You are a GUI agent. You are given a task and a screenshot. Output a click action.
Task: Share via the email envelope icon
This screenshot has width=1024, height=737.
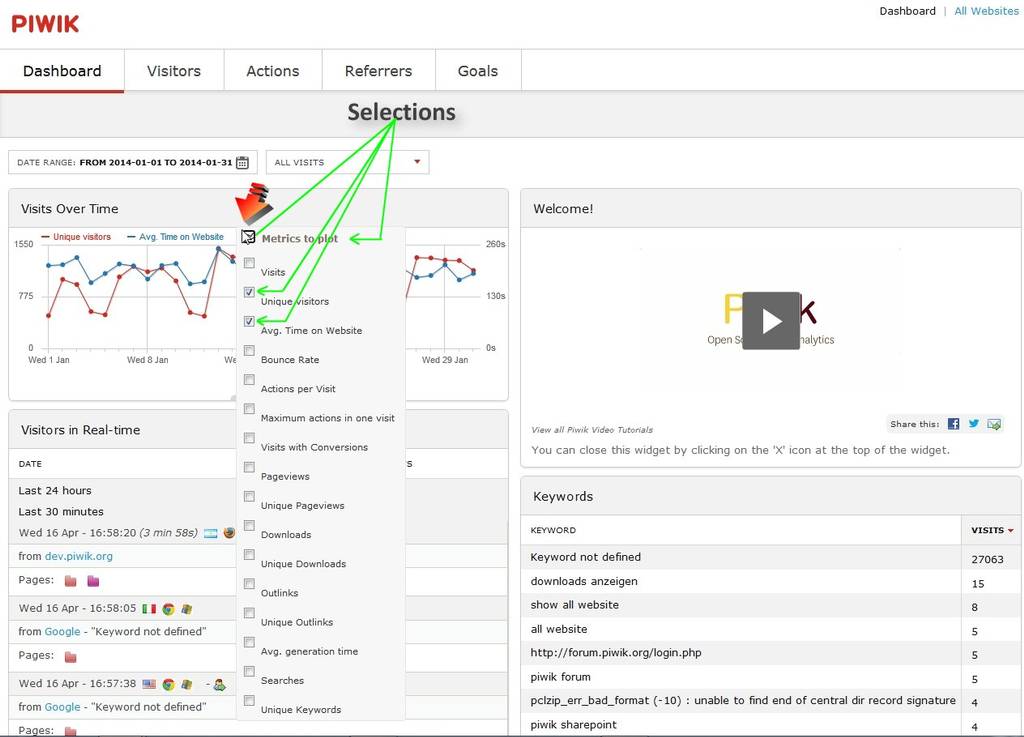994,424
